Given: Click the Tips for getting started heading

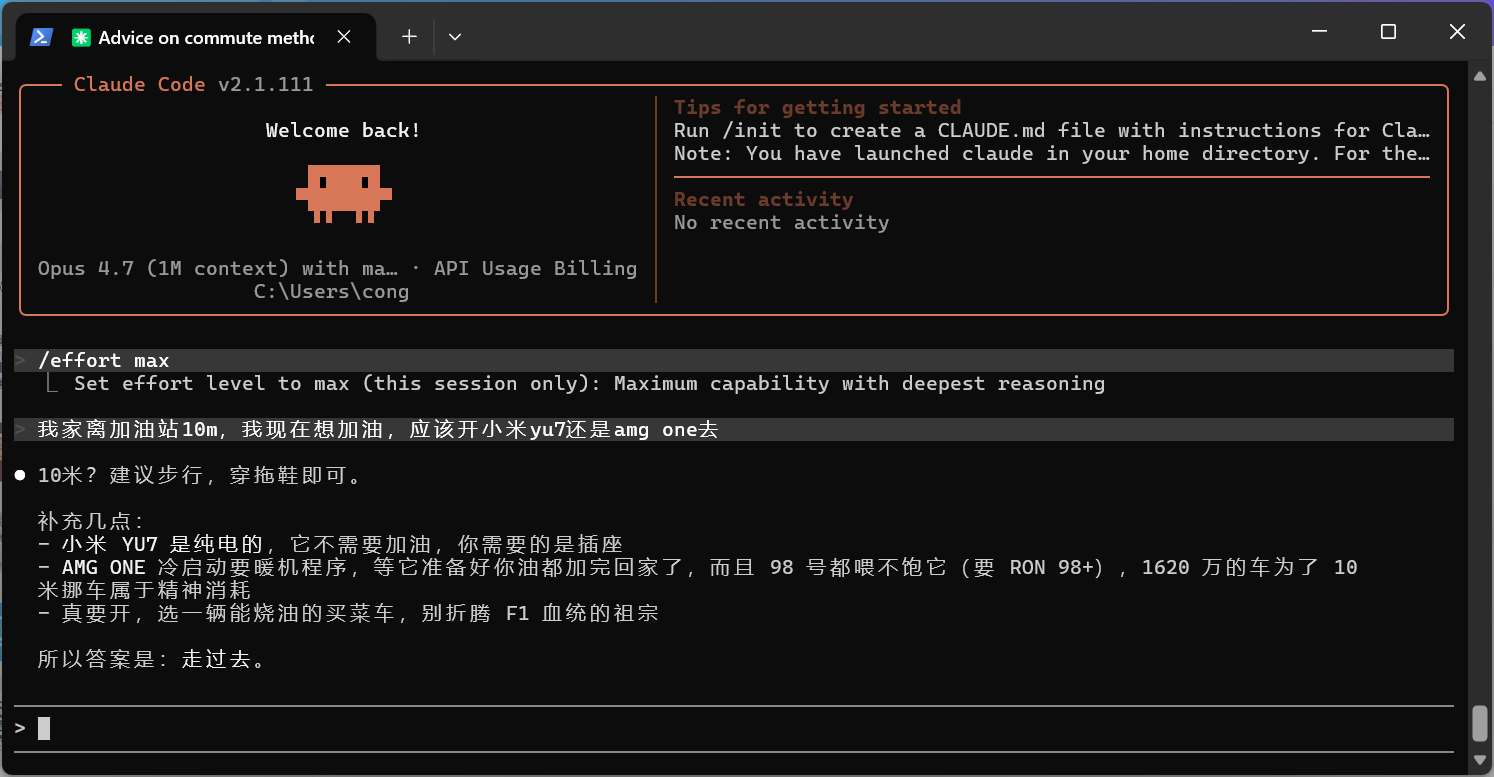Looking at the screenshot, I should coord(817,107).
